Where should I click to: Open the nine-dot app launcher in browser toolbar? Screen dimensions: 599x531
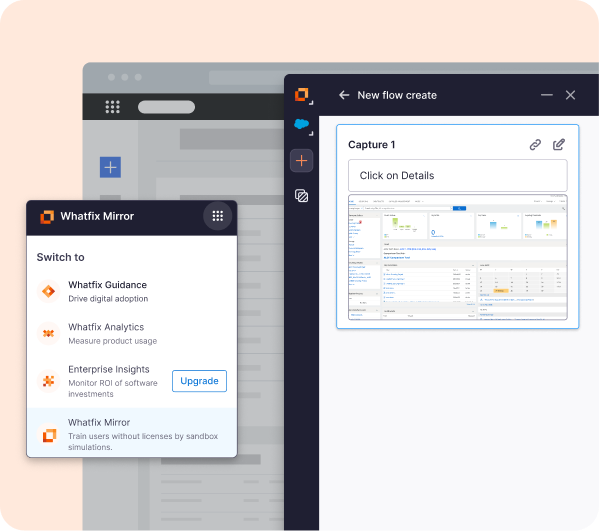pos(113,107)
